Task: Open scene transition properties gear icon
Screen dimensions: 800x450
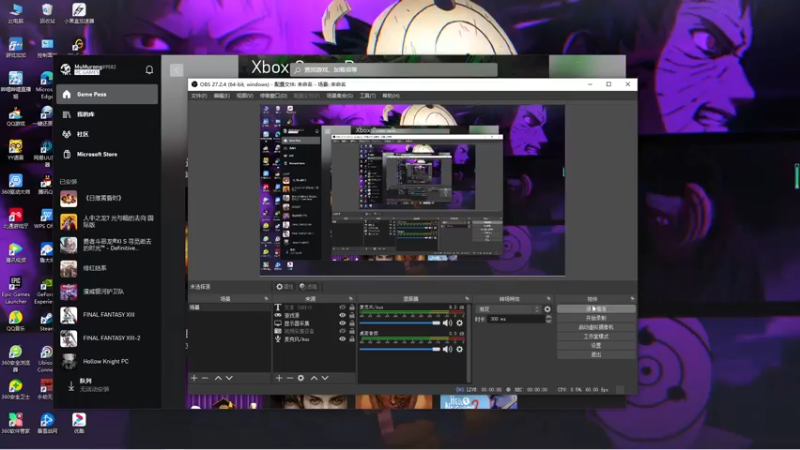Action: 547,309
